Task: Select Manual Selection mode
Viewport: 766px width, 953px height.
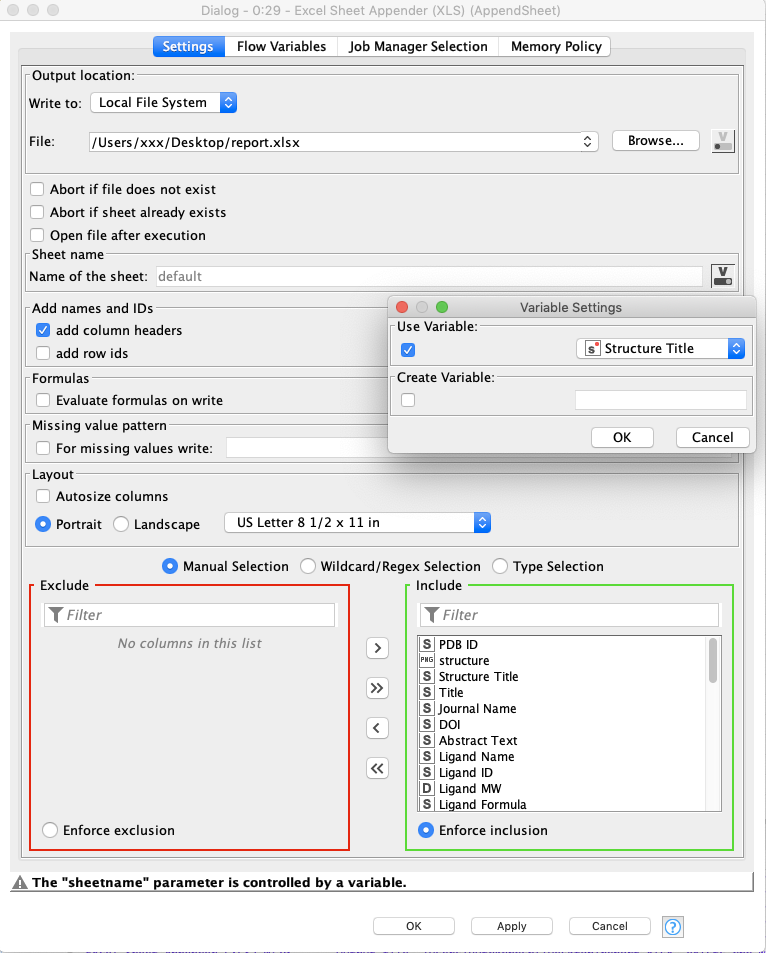Action: click(x=170, y=566)
